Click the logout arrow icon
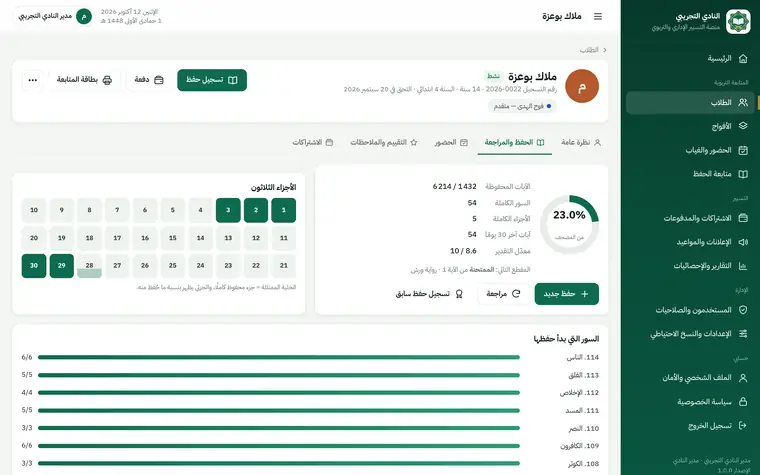 [x=743, y=426]
